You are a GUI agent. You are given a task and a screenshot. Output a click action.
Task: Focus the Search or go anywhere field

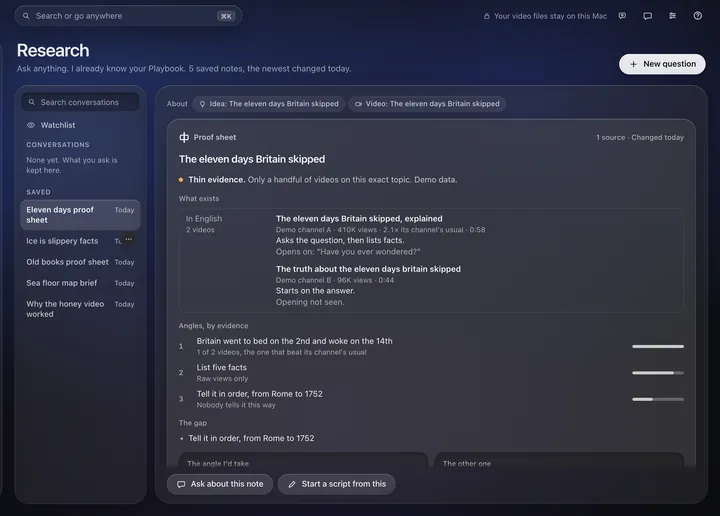pos(128,16)
